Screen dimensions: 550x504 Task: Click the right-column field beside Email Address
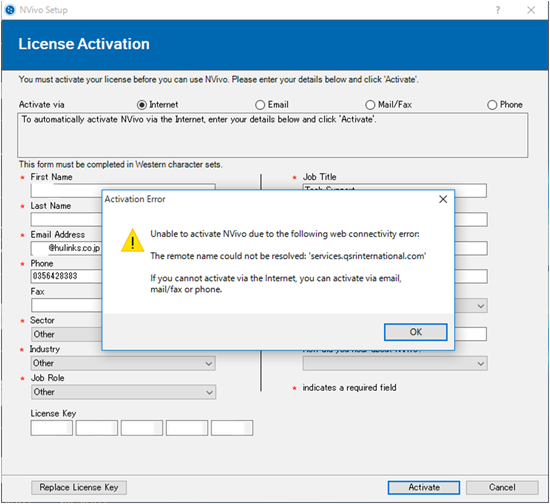click(471, 248)
